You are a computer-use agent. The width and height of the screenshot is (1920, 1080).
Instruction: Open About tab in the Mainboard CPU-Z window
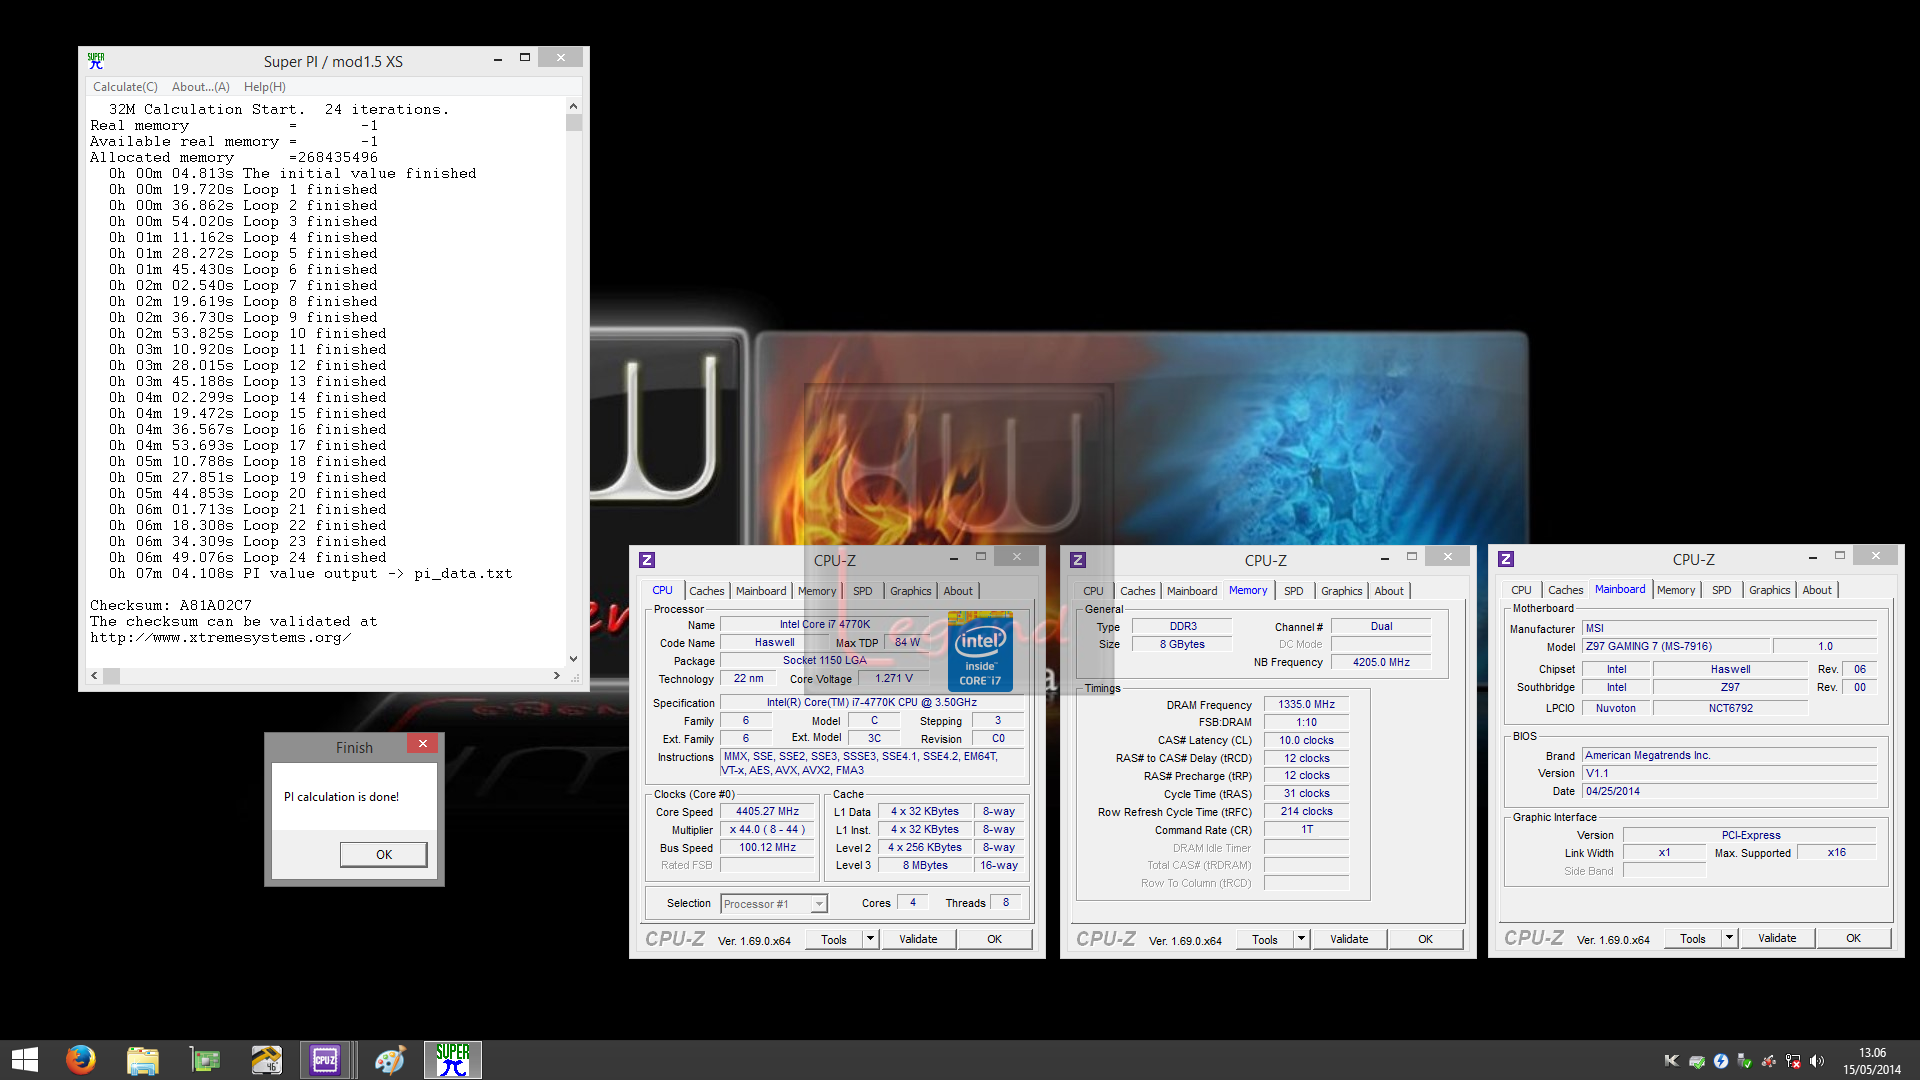pos(1817,590)
